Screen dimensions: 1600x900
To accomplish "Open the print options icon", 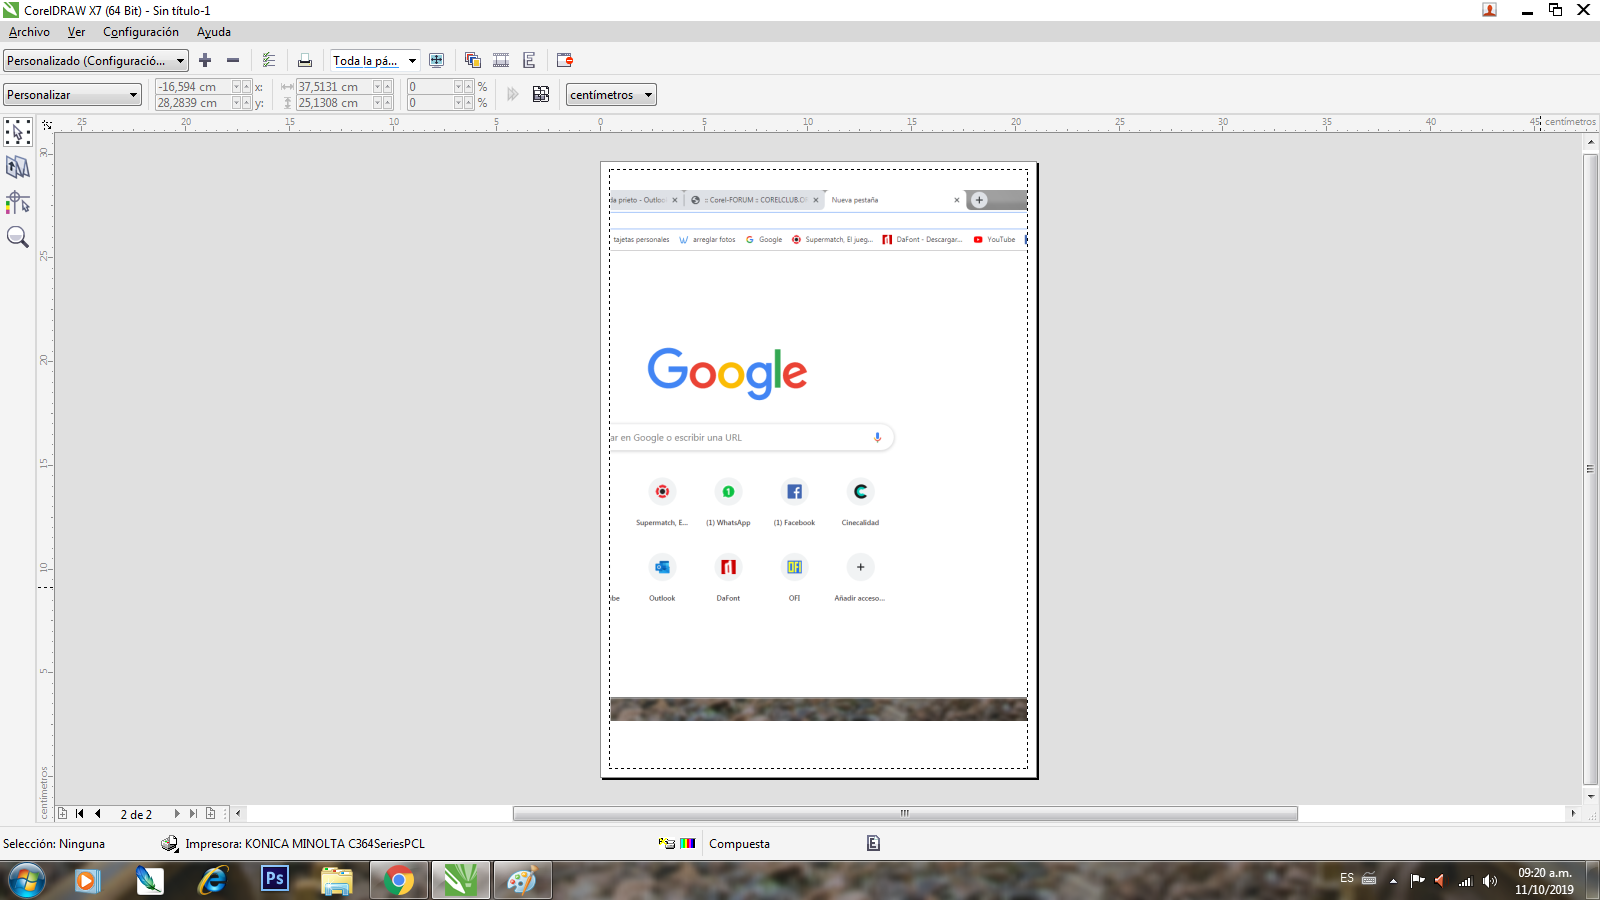I will [269, 60].
